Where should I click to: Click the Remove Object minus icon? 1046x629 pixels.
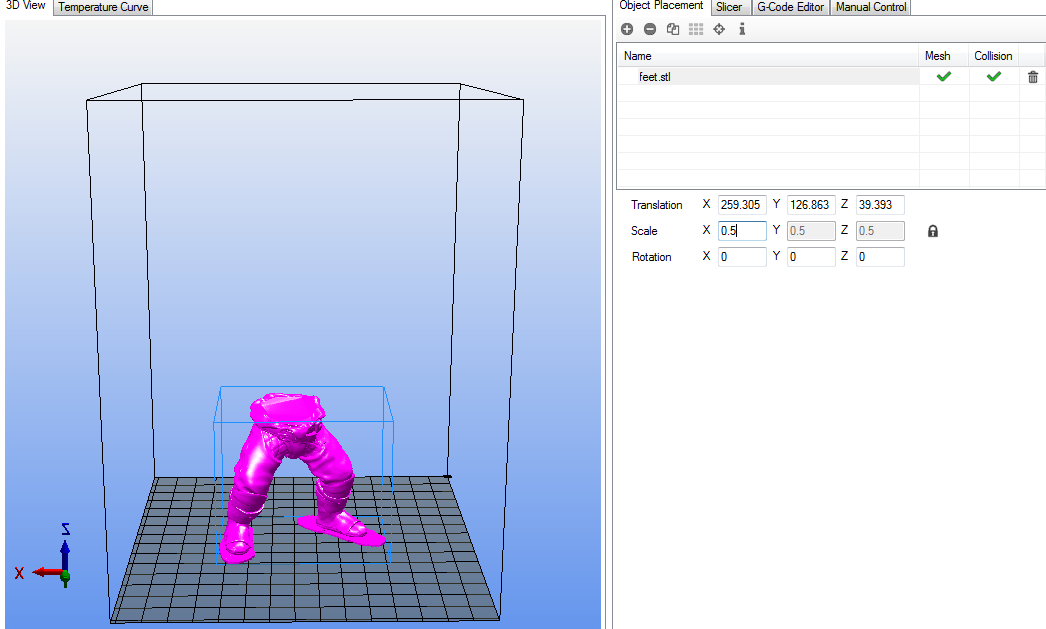(x=650, y=29)
